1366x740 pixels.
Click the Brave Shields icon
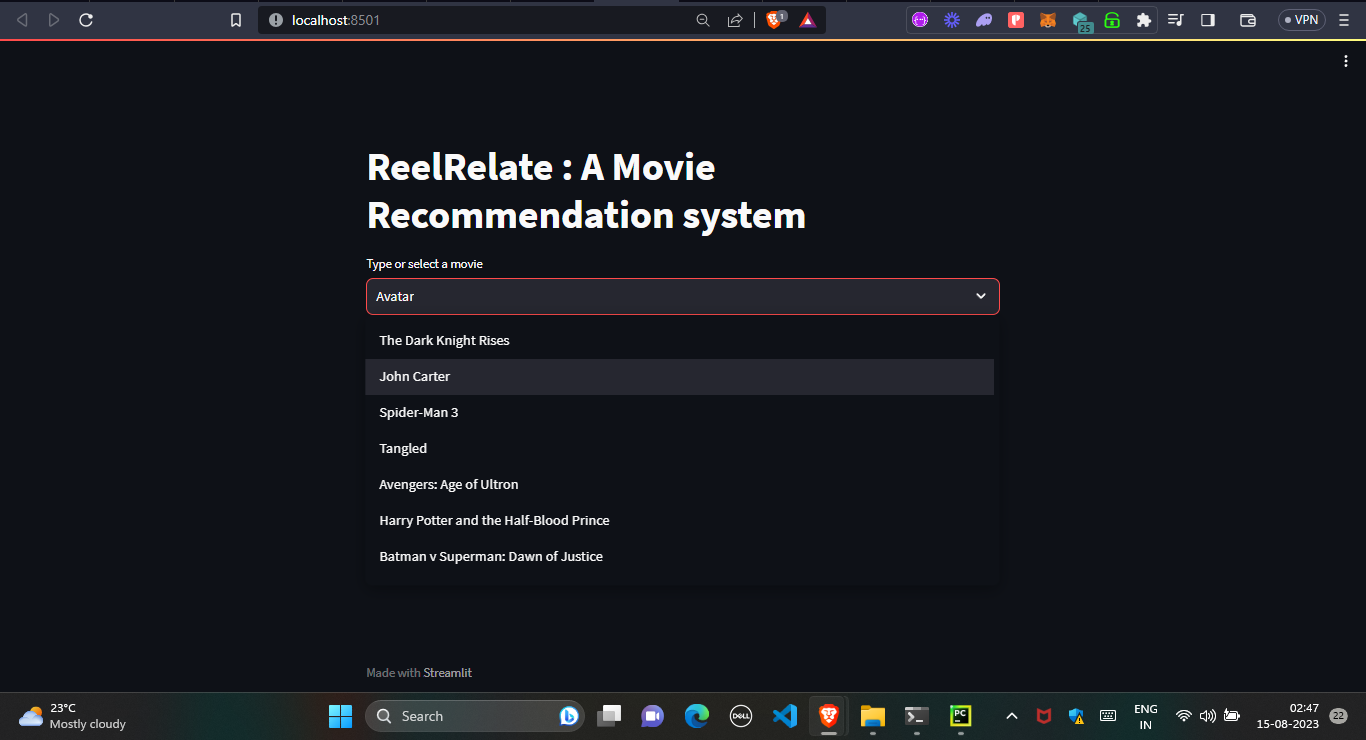coord(773,19)
